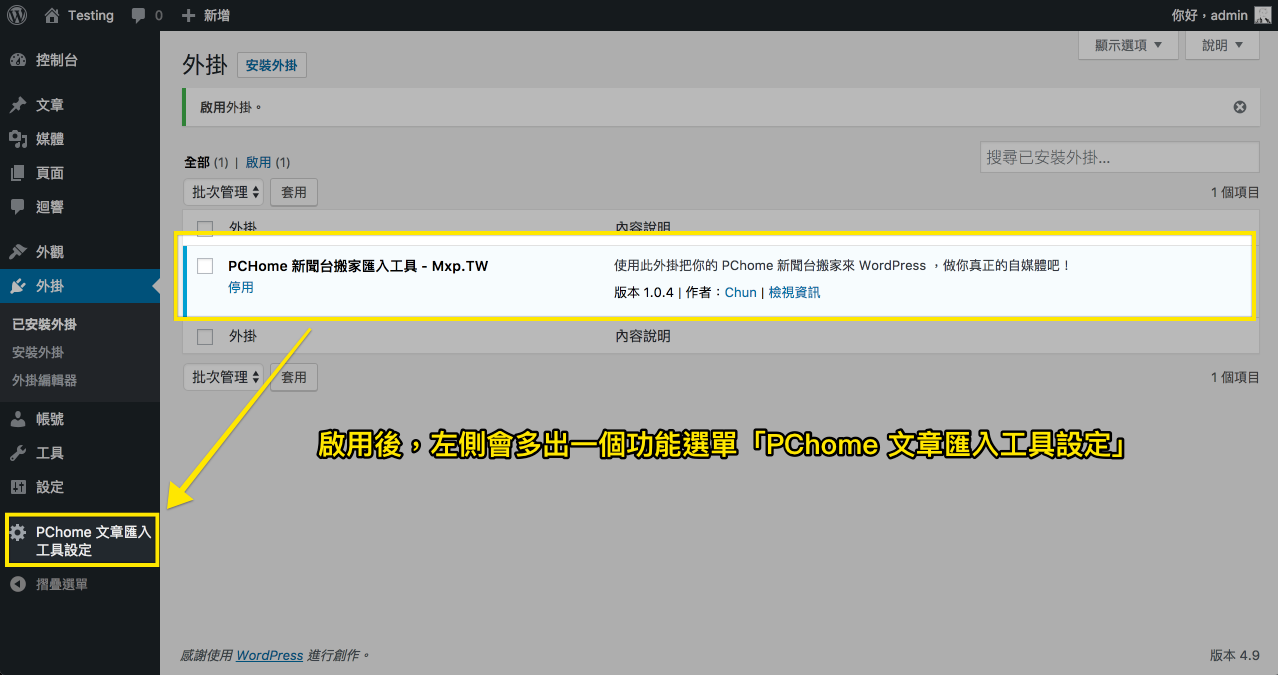Click the 摺疊選單 collapse arrow icon
Viewport: 1278px width, 675px height.
click(18, 584)
